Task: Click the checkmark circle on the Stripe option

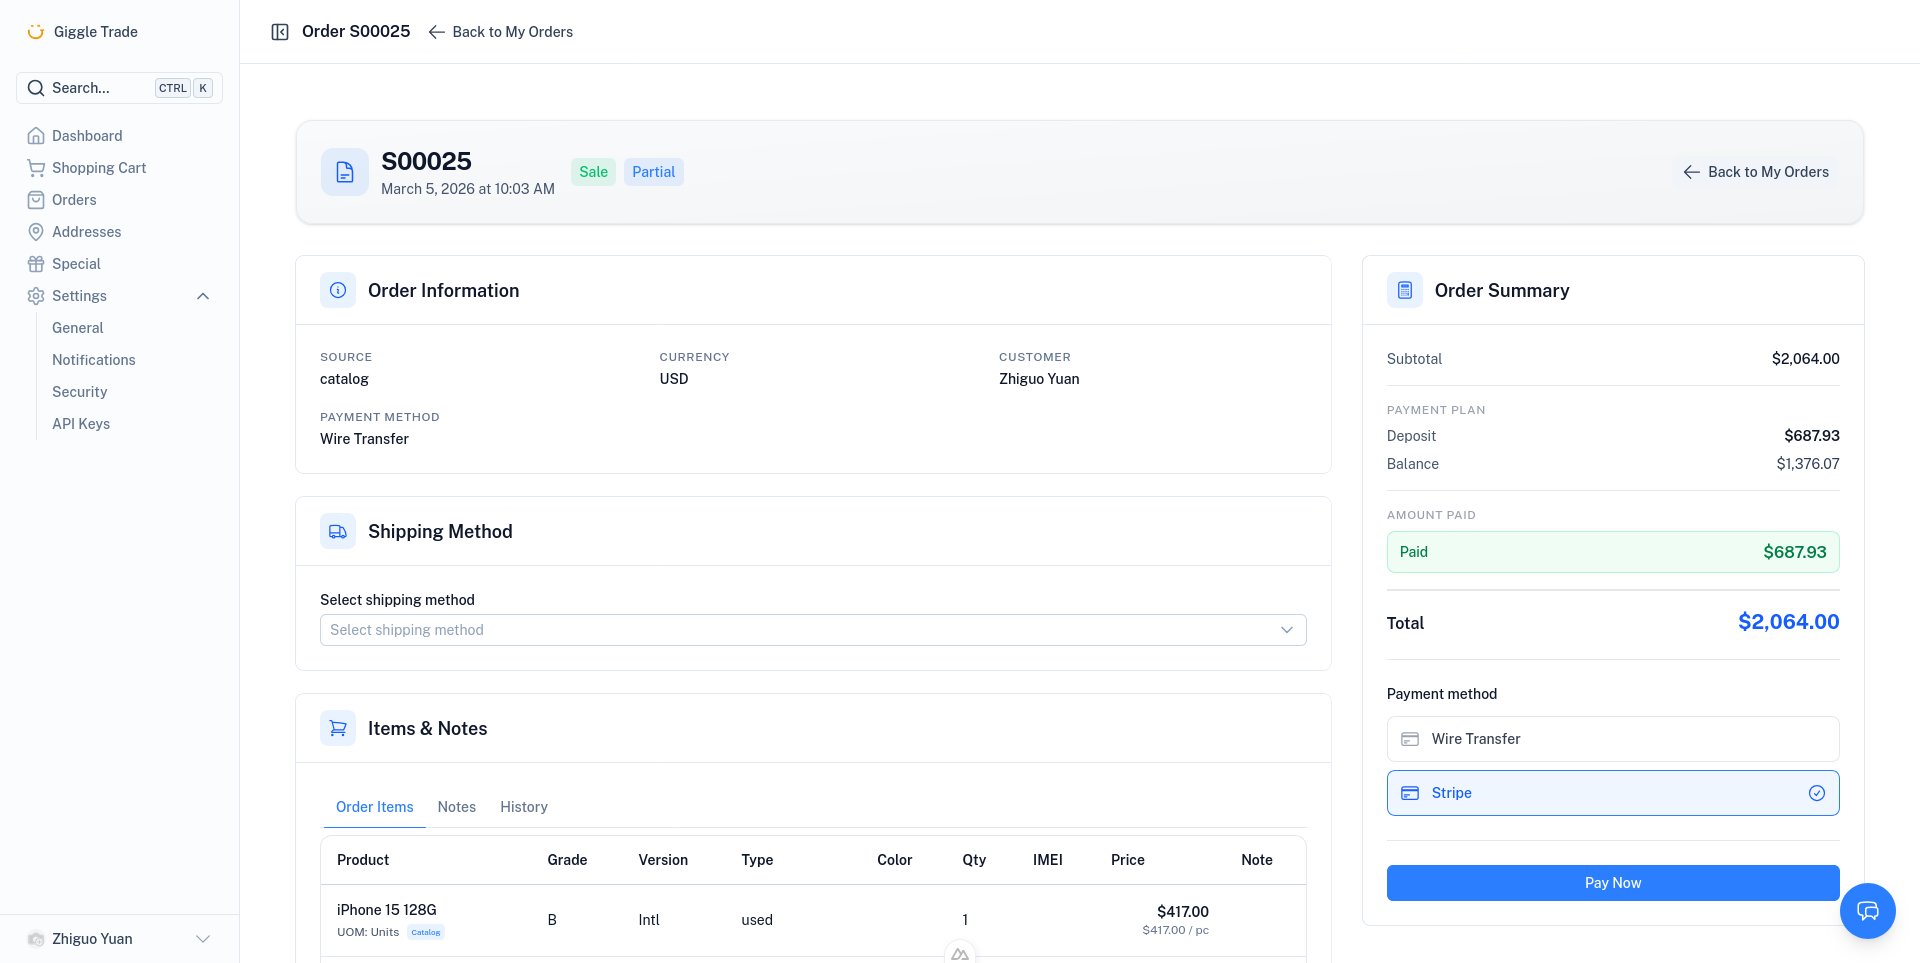Action: point(1817,792)
